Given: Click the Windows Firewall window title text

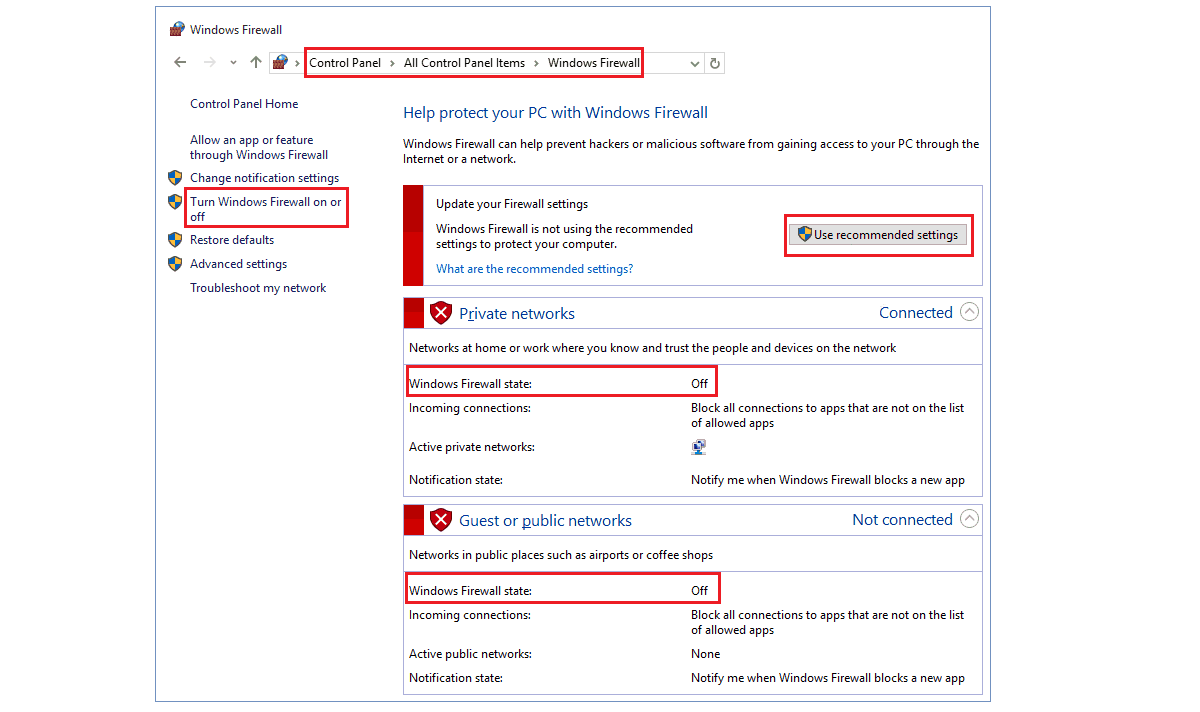Looking at the screenshot, I should (x=236, y=30).
